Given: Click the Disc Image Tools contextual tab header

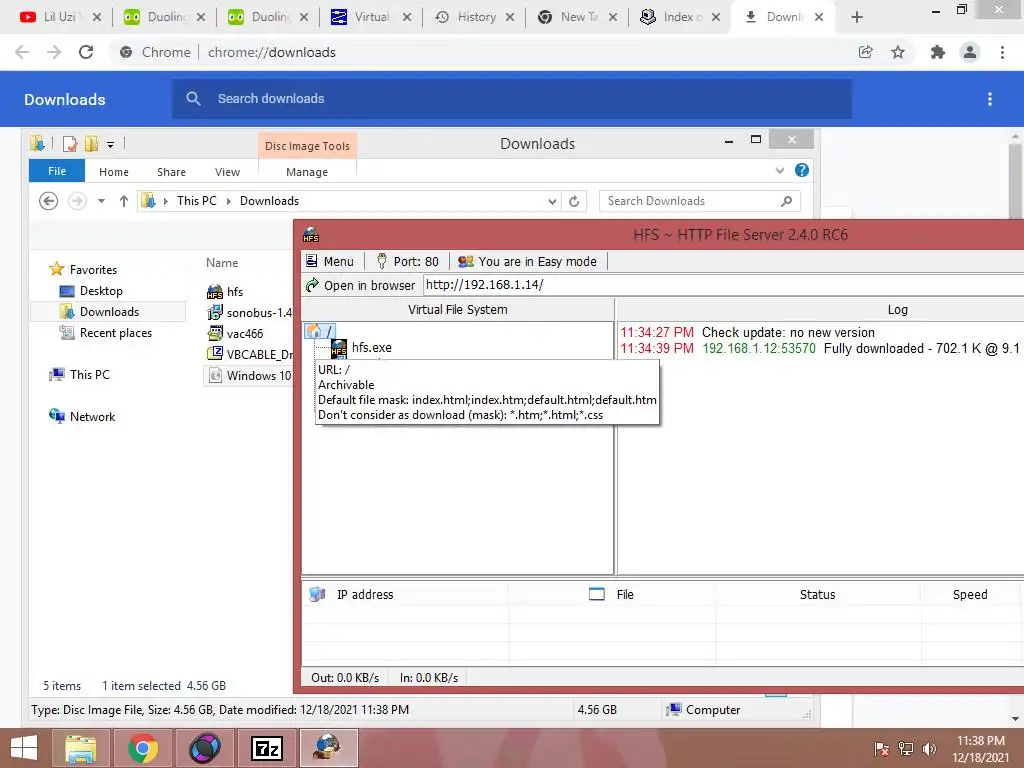Looking at the screenshot, I should coord(307,146).
